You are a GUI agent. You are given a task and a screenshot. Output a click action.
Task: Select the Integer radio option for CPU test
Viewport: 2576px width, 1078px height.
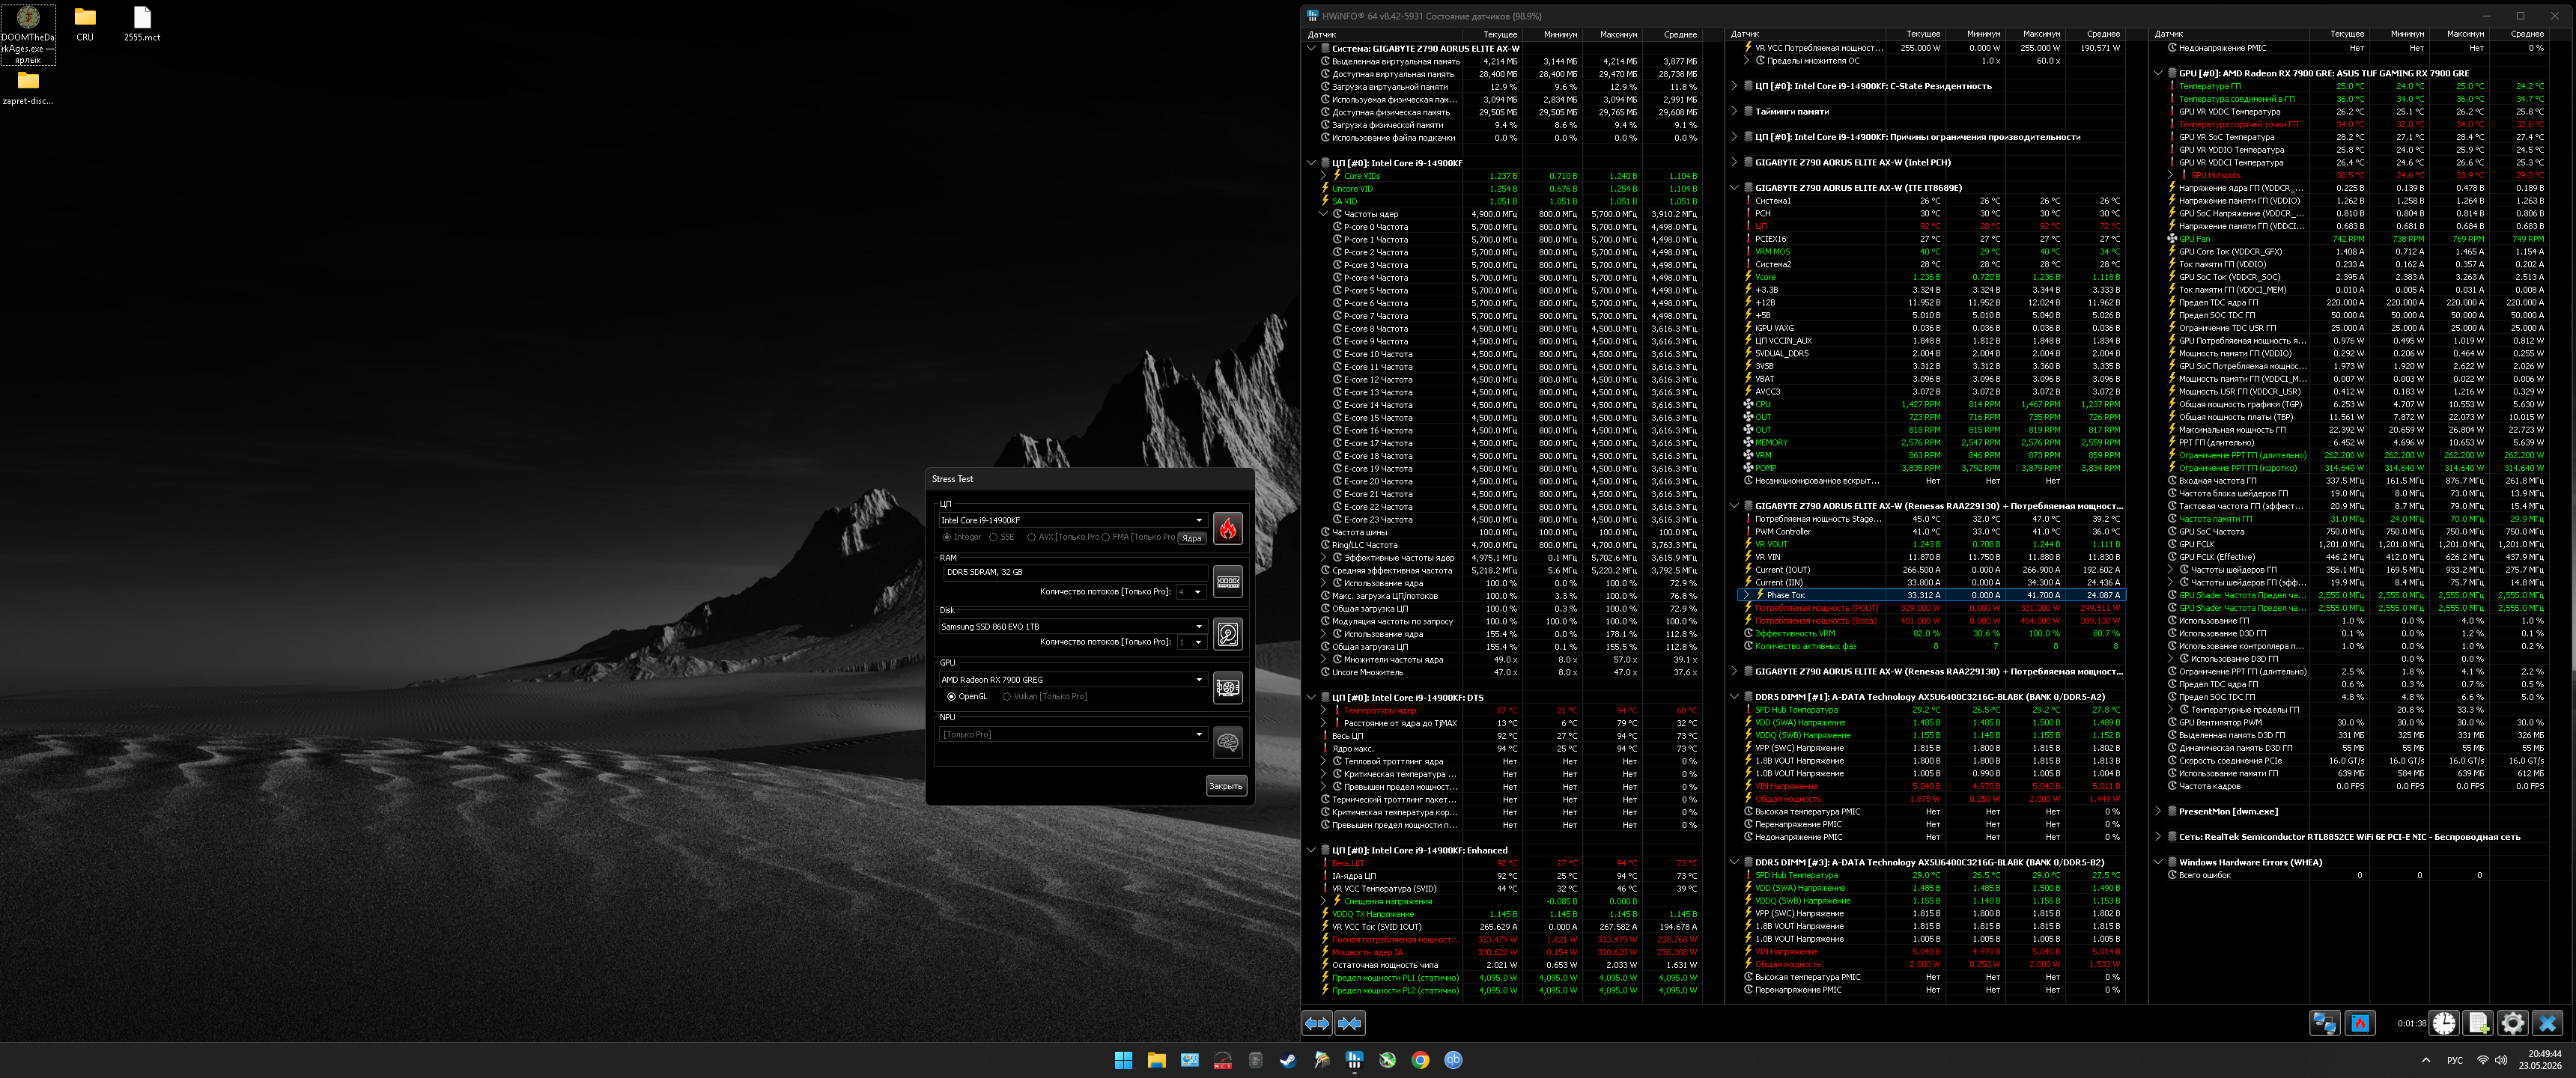pyautogui.click(x=961, y=537)
